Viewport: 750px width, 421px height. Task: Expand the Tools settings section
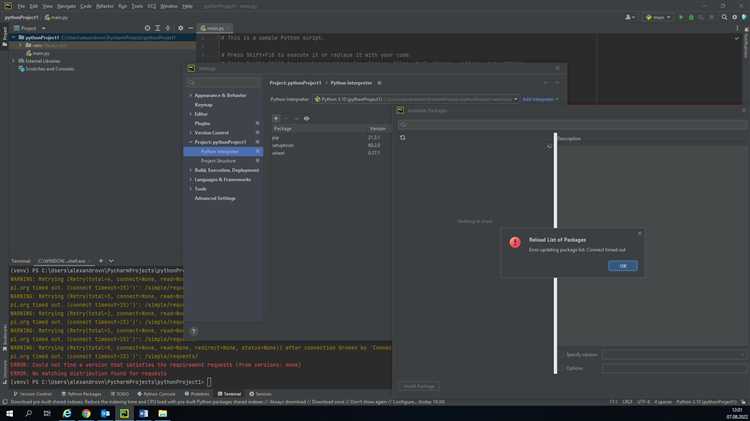190,189
